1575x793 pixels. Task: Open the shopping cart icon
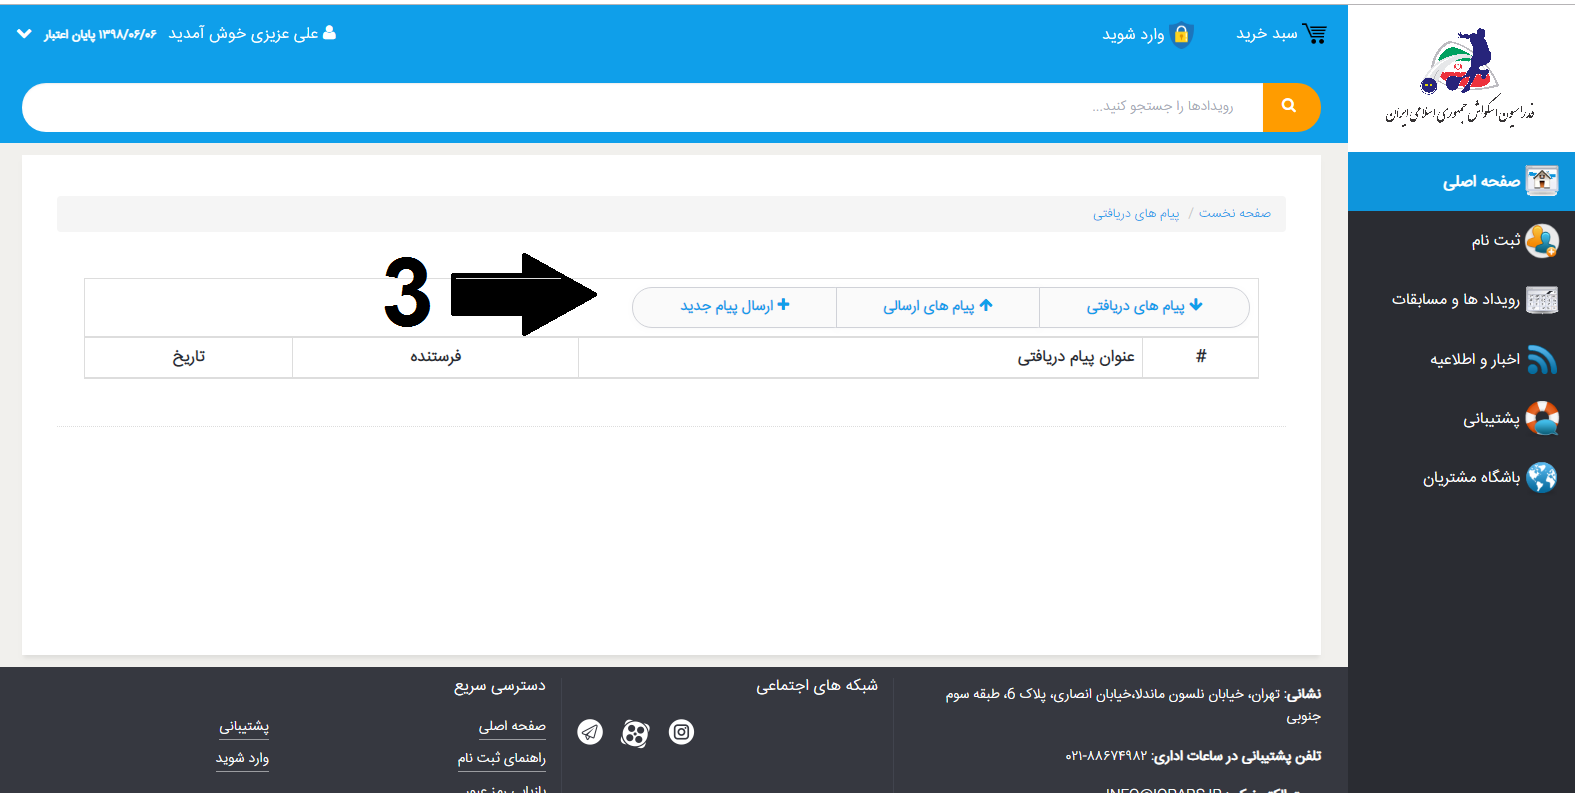pos(1314,34)
